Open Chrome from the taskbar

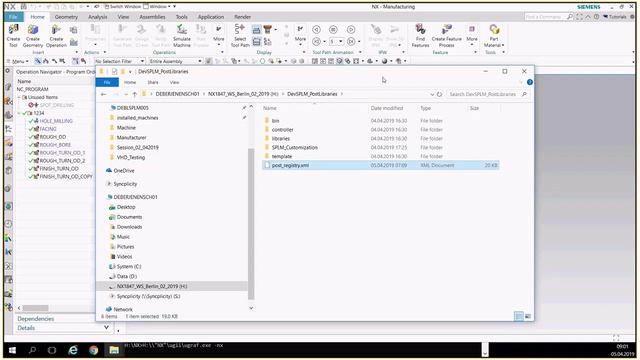click(93, 350)
